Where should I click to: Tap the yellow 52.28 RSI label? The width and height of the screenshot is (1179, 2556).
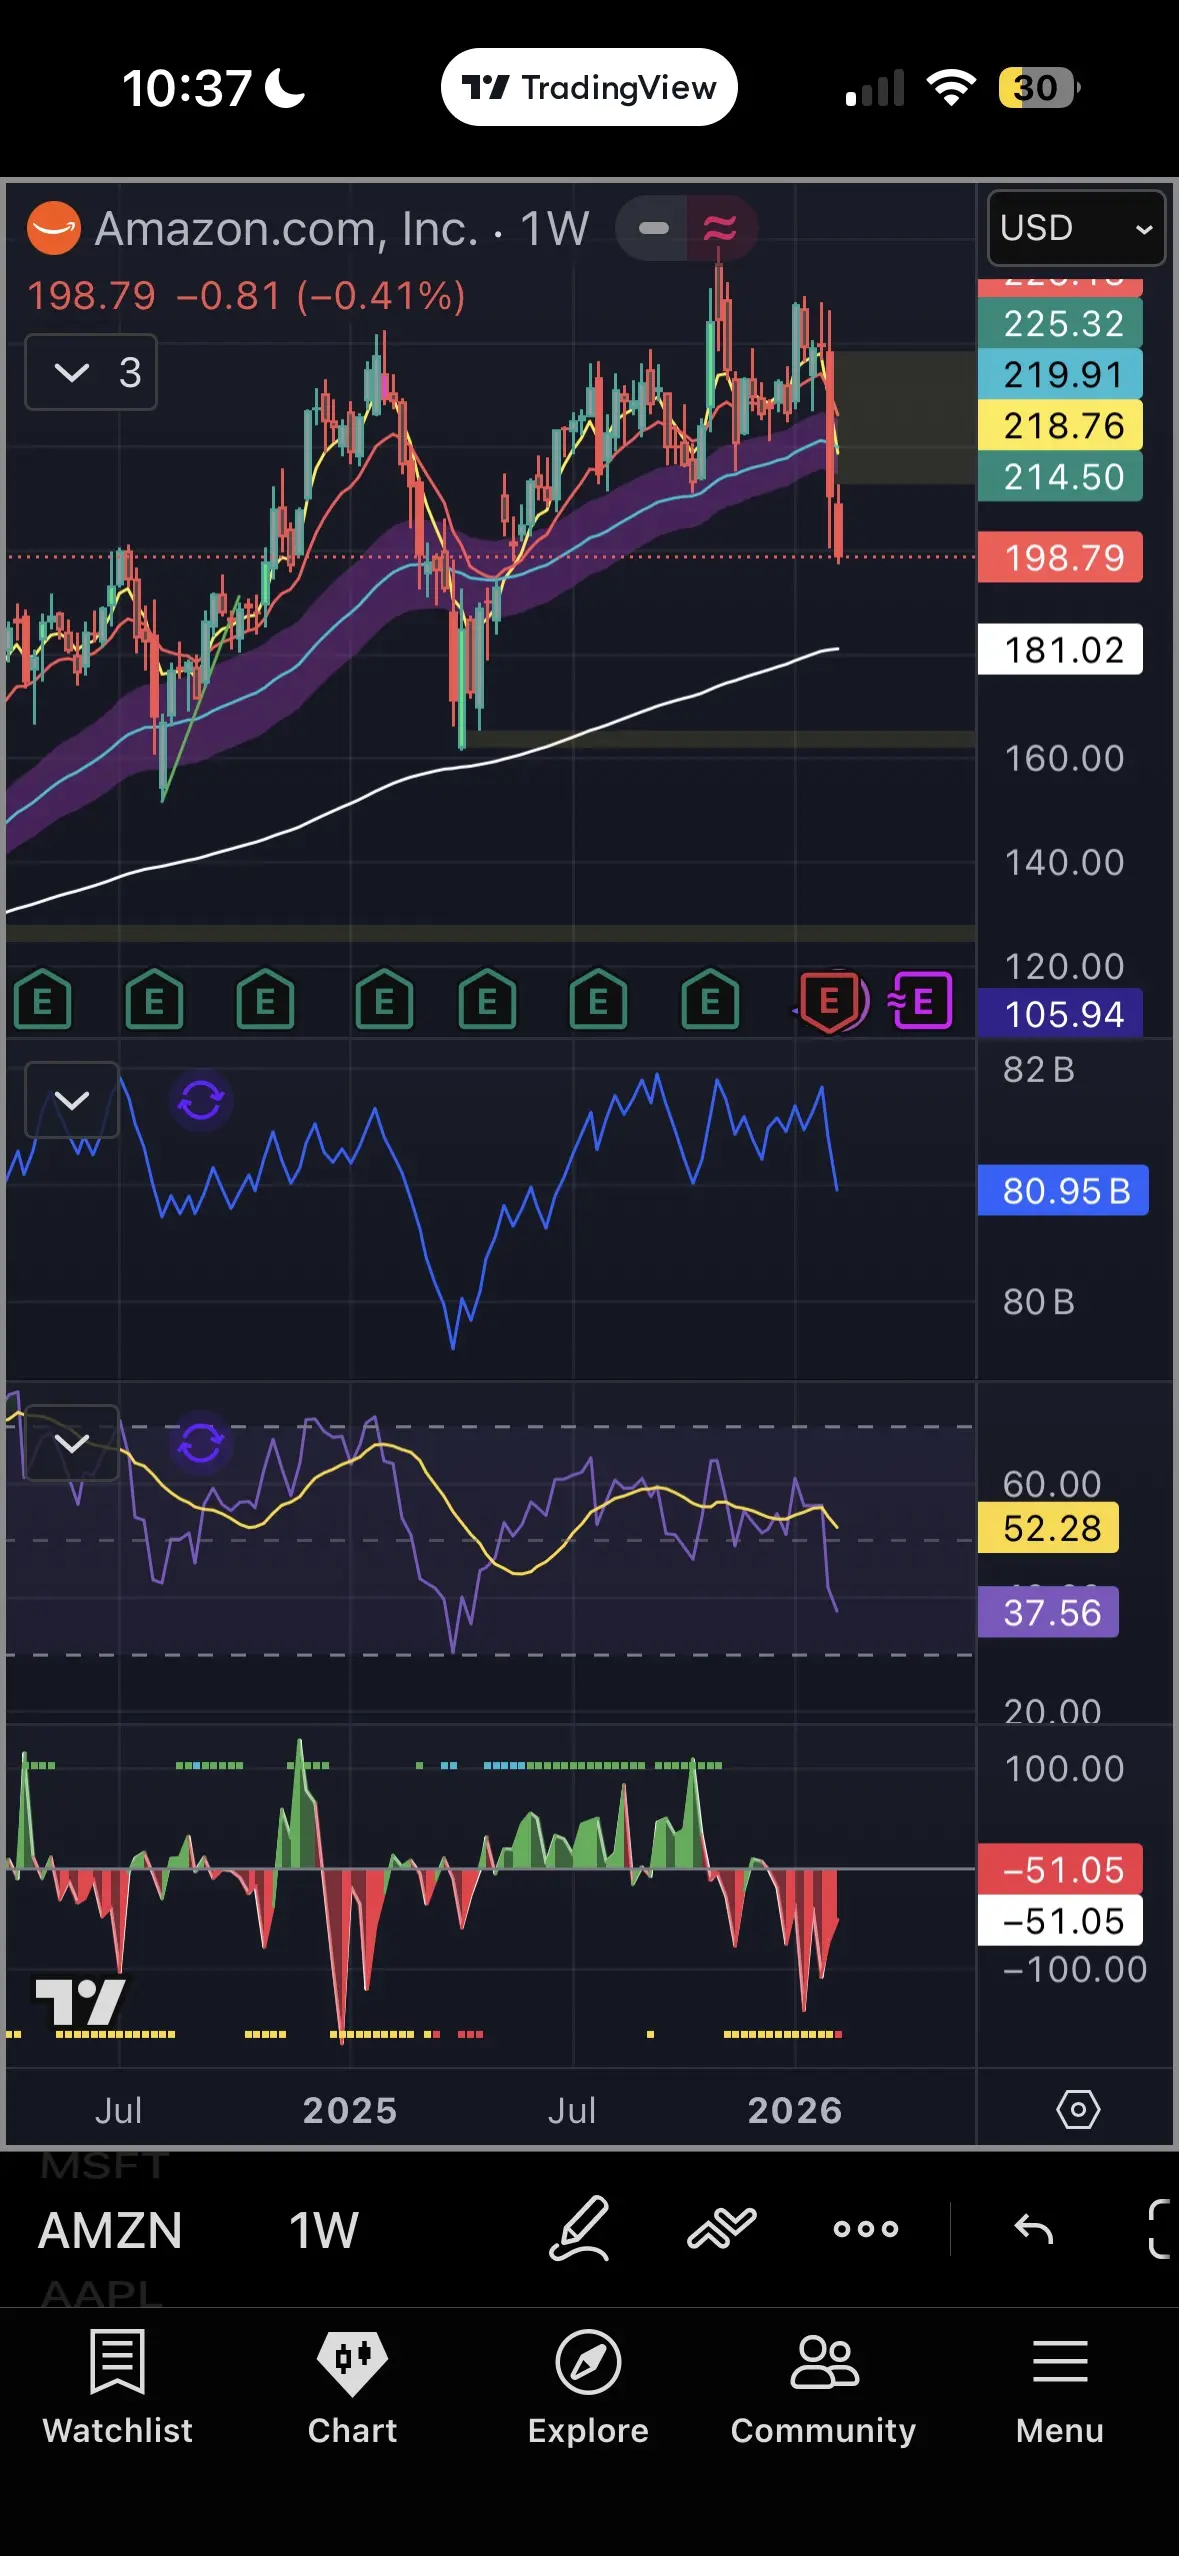click(1048, 1528)
